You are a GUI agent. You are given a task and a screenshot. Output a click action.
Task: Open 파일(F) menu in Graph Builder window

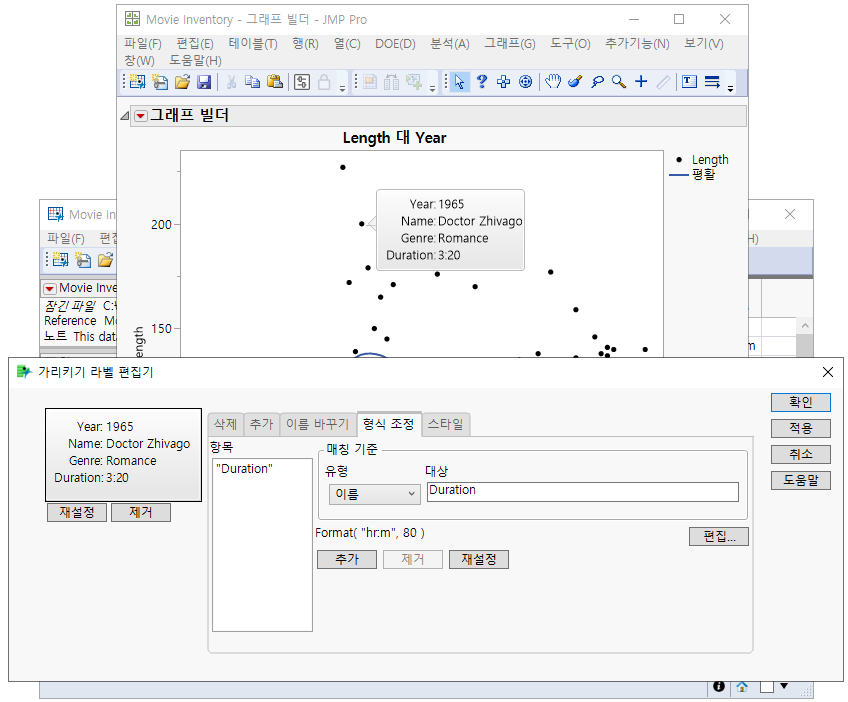click(143, 44)
